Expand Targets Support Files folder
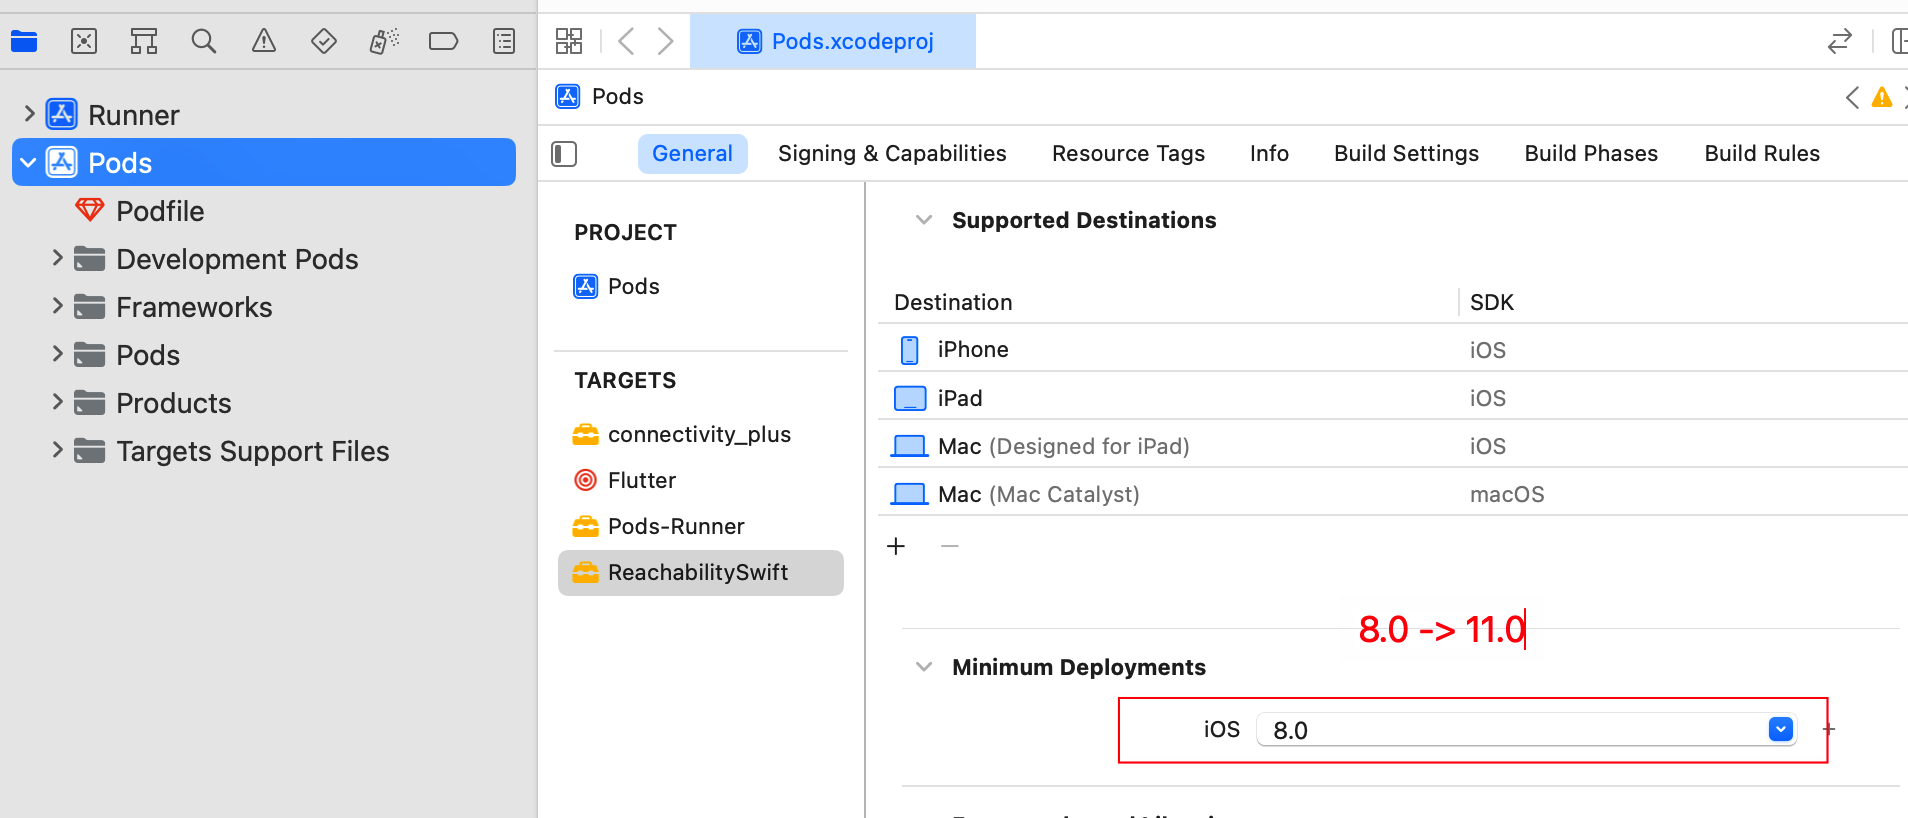 (57, 450)
